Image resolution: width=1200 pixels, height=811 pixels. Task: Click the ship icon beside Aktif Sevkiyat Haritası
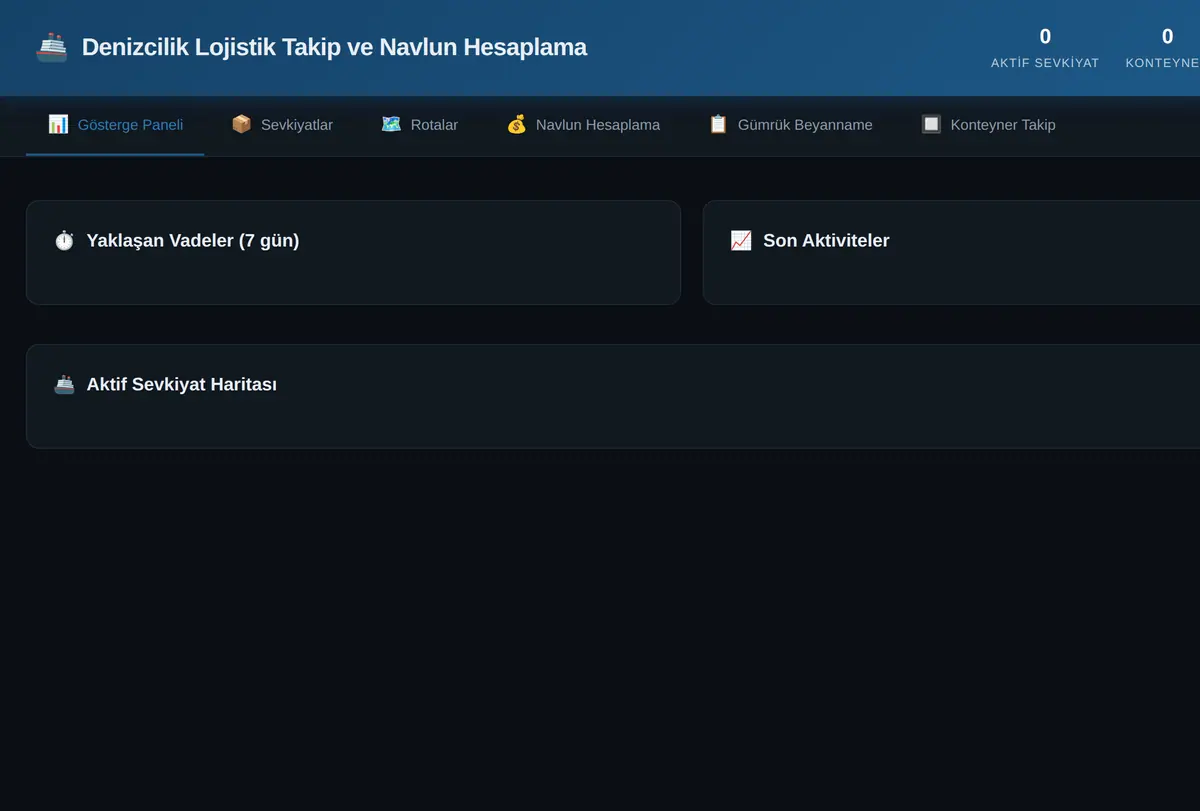(64, 385)
